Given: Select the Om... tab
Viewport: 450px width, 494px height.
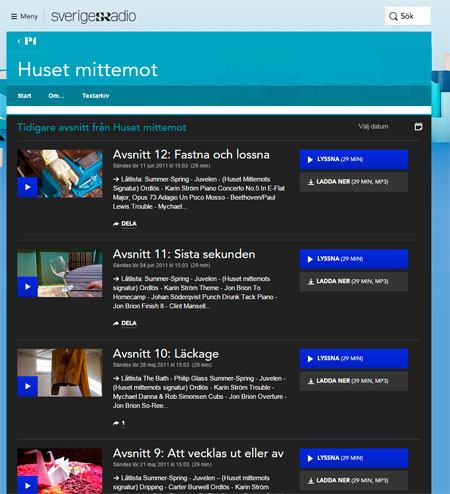Looking at the screenshot, I should click(x=56, y=96).
